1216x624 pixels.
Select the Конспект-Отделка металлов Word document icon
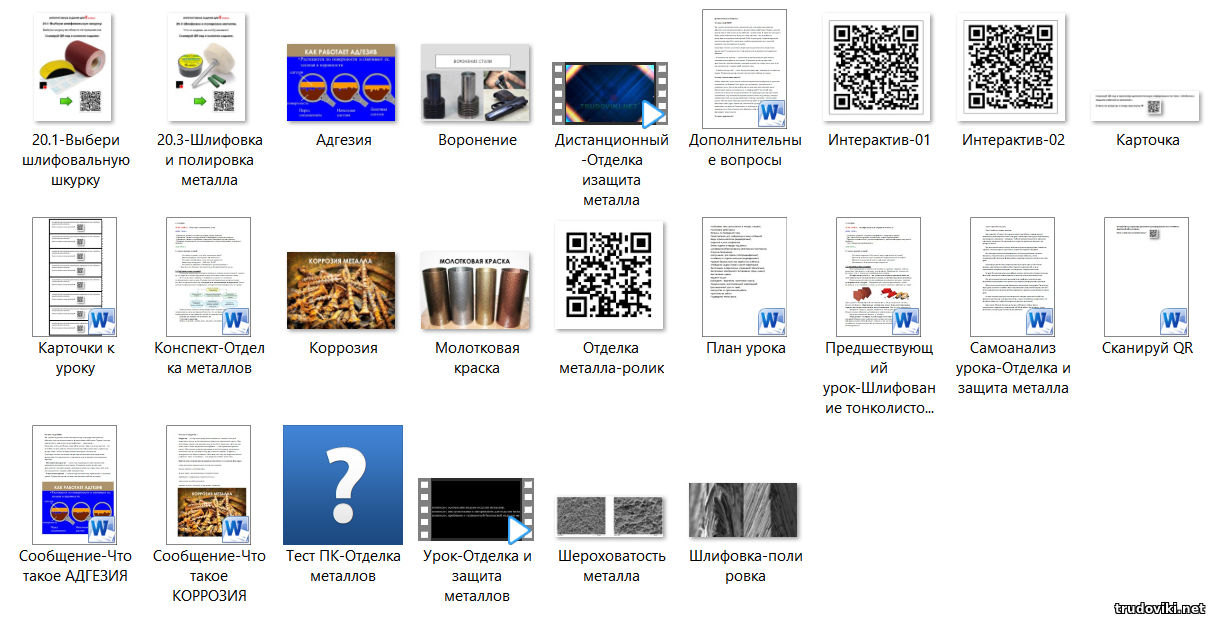tap(209, 277)
